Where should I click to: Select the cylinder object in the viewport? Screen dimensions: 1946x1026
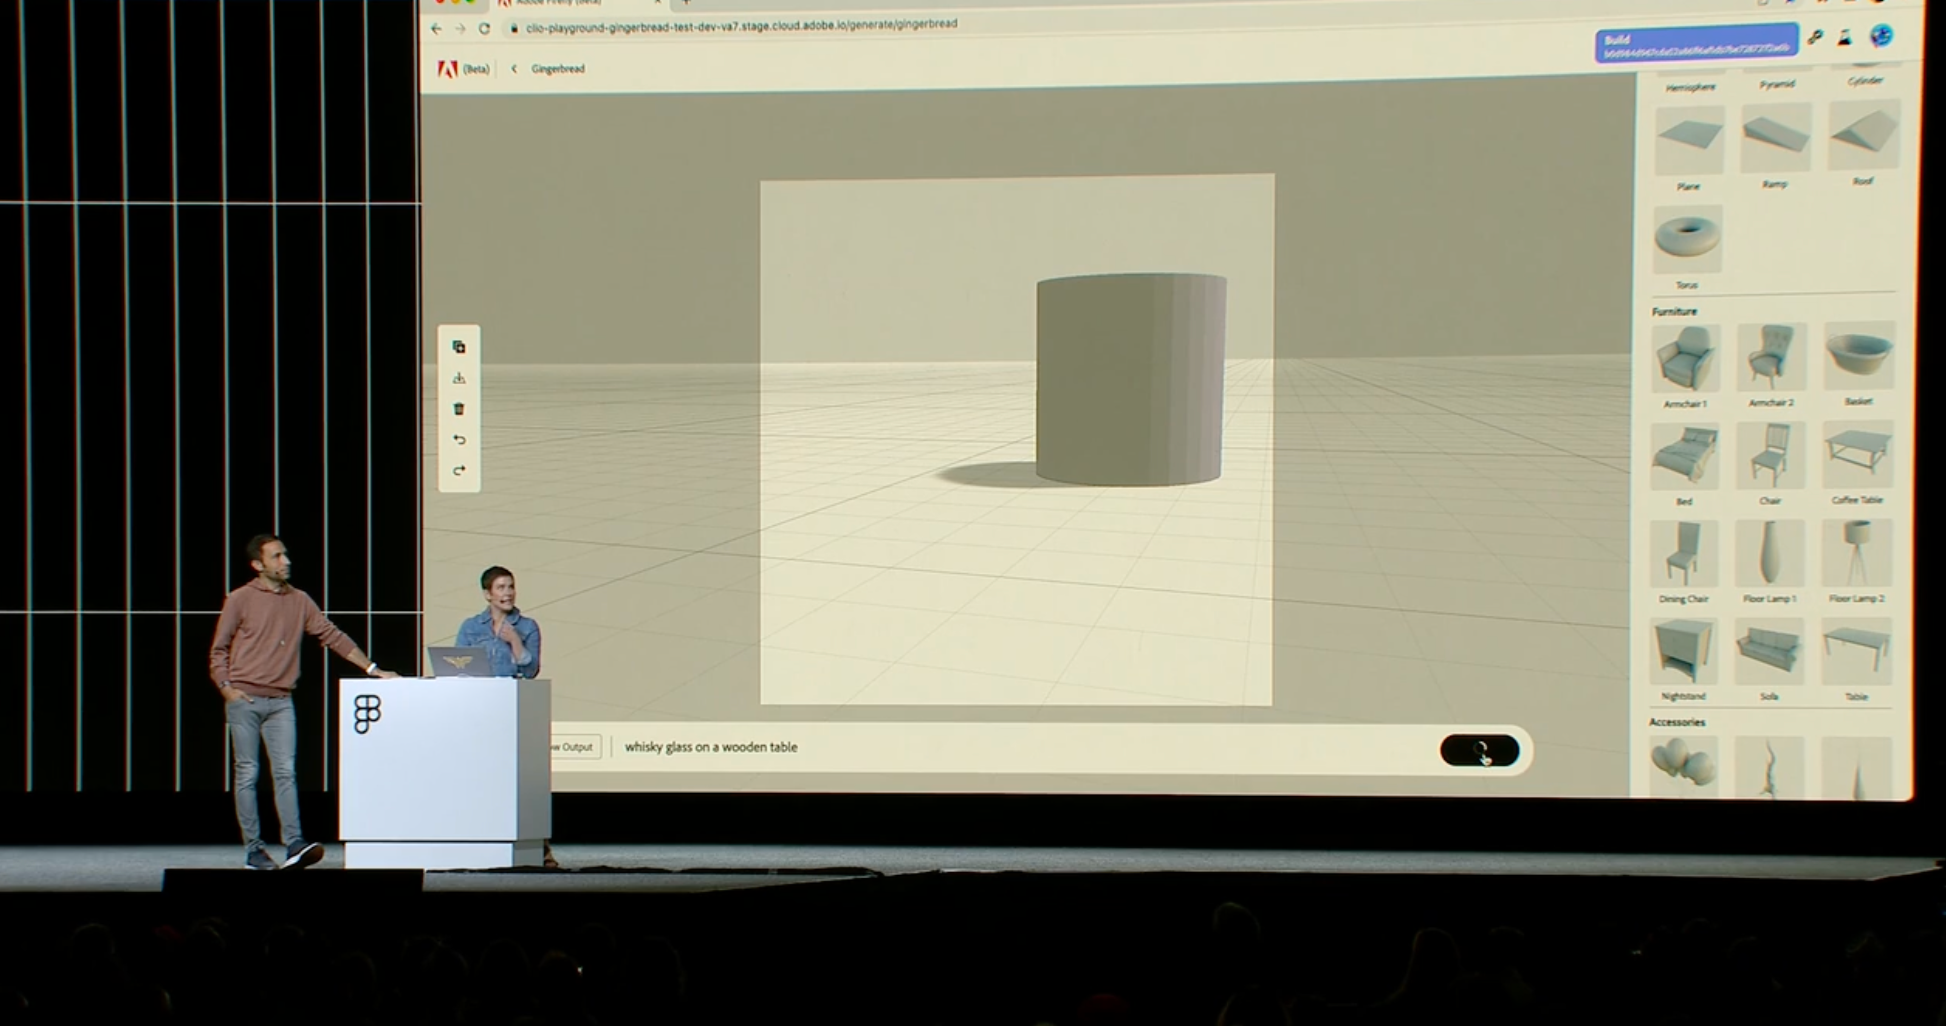[x=1131, y=380]
